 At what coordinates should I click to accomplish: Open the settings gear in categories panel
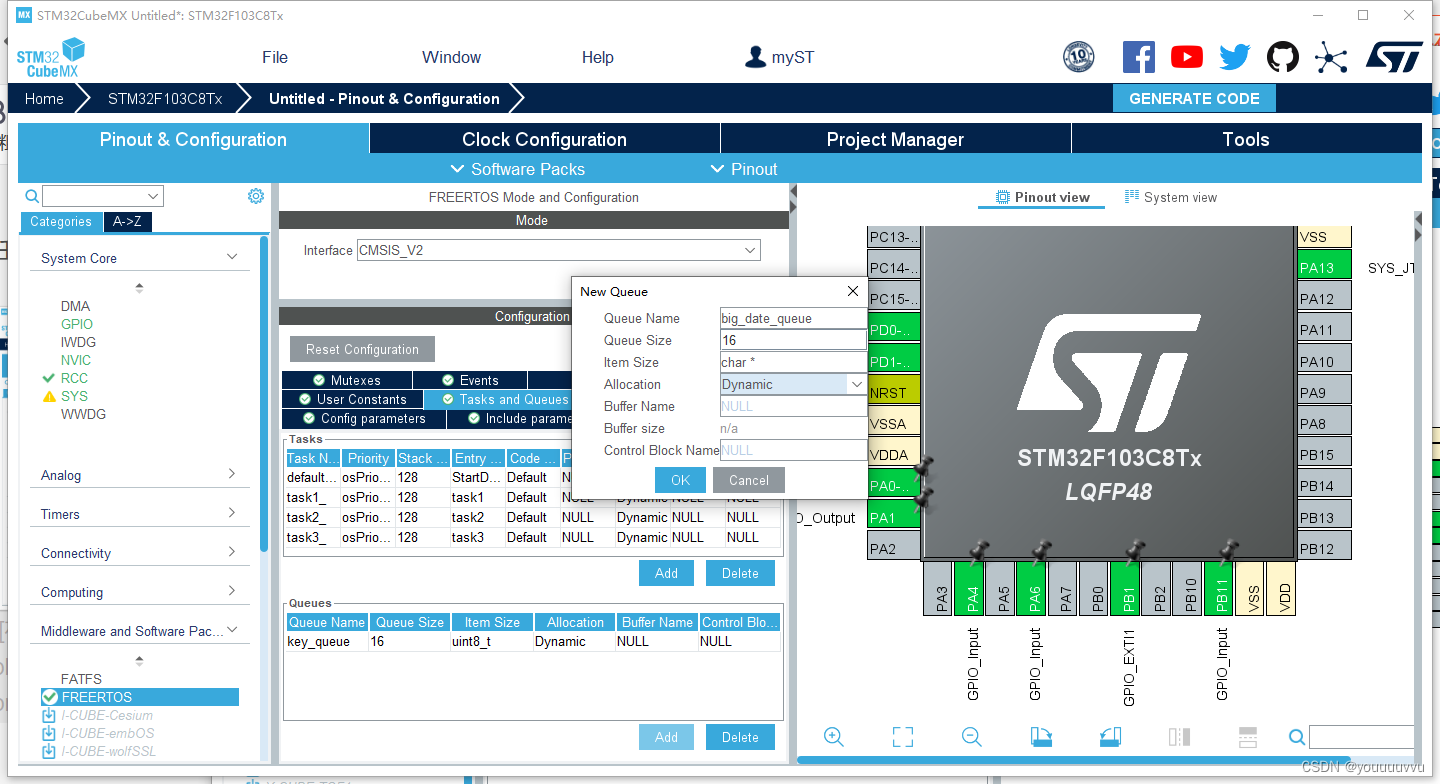(256, 196)
